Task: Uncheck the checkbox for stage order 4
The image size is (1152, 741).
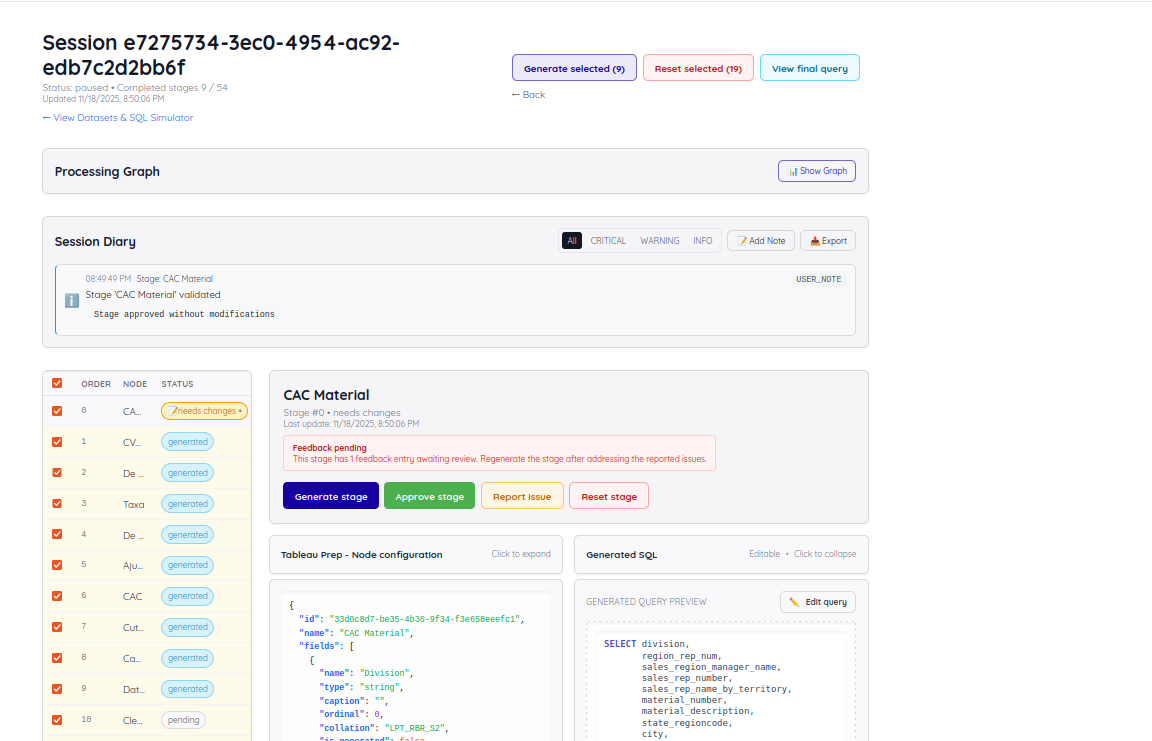Action: click(57, 535)
